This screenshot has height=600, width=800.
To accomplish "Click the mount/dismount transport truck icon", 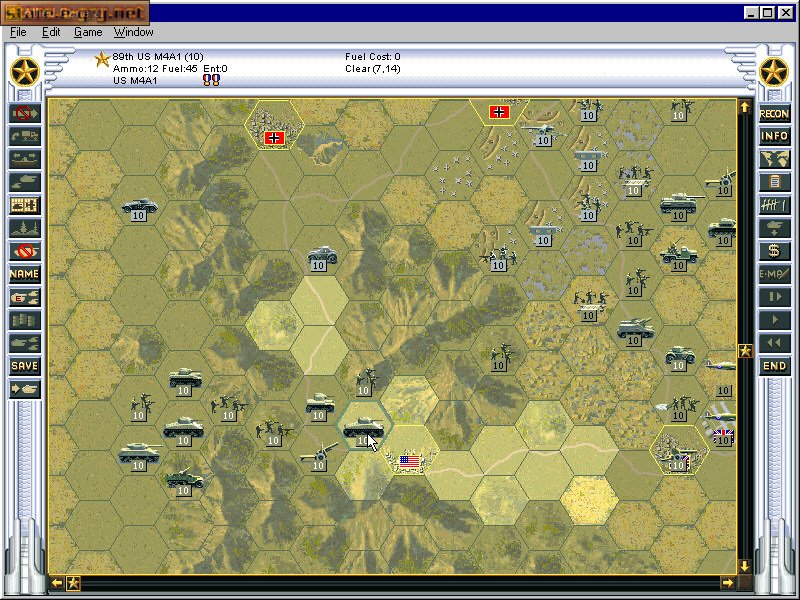I will click(x=24, y=136).
